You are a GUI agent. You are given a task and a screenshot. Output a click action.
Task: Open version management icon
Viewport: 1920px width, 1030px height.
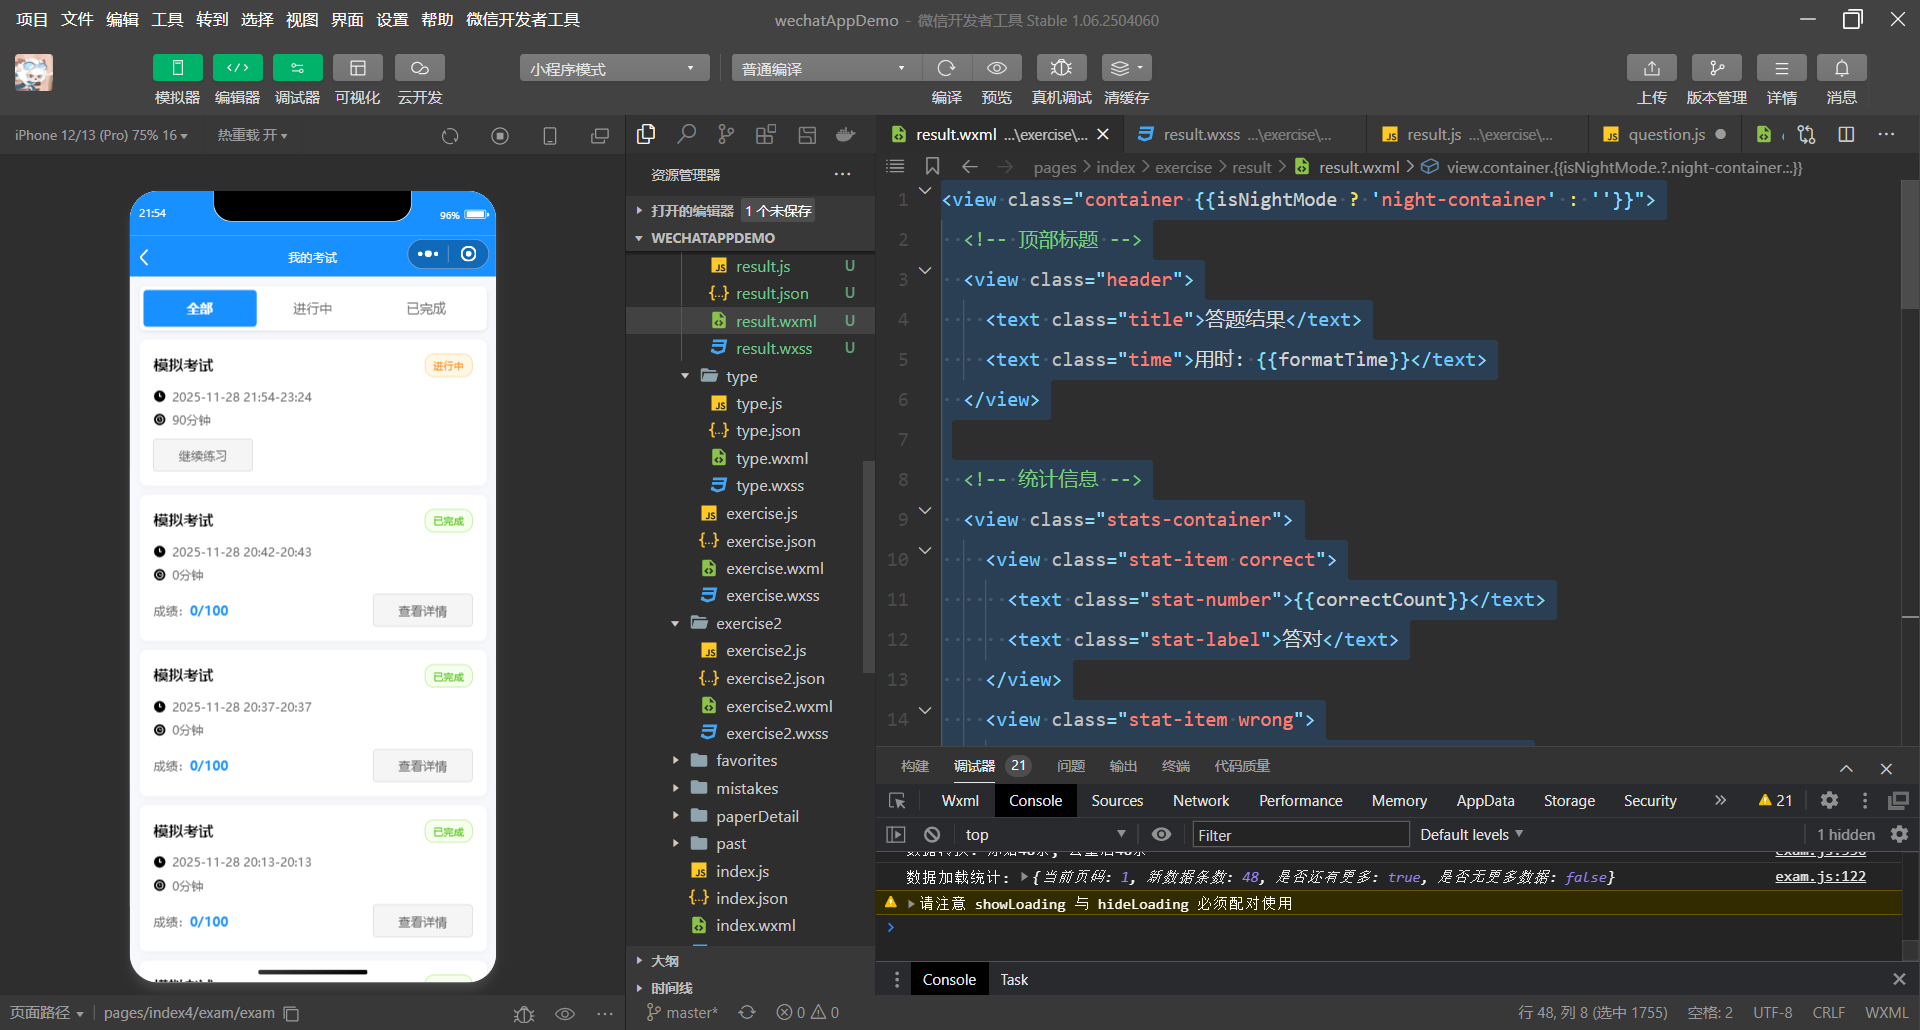click(x=1716, y=68)
